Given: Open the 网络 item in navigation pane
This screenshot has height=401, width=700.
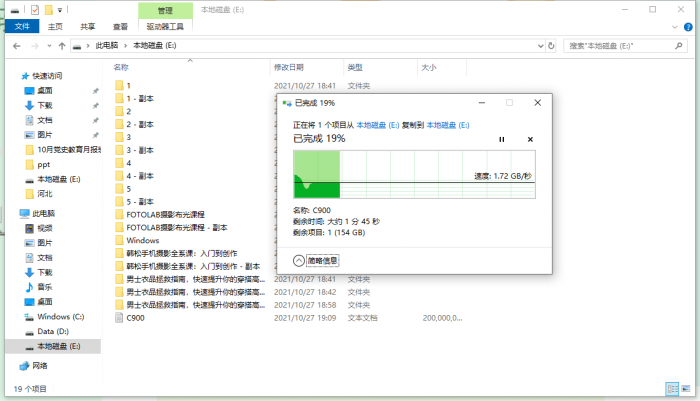Looking at the screenshot, I should pyautogui.click(x=40, y=365).
